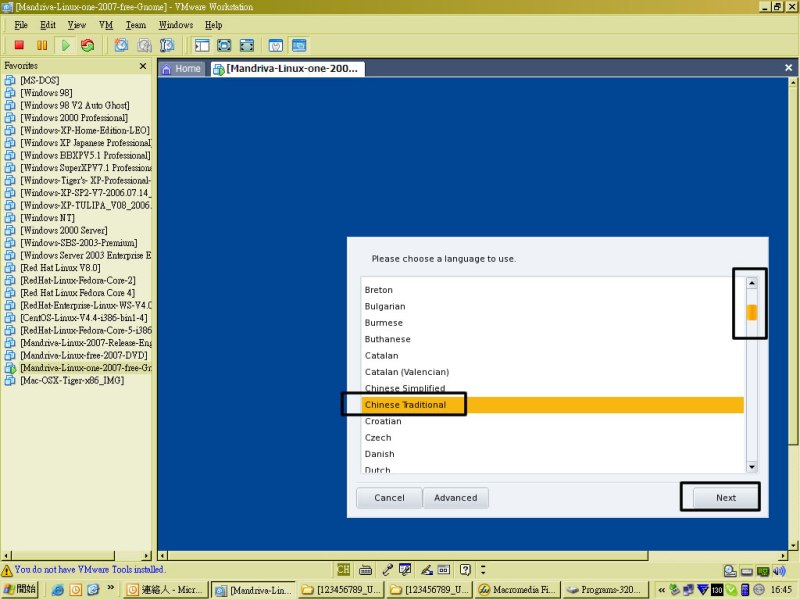Select [Red Hat Linux Fedora Core 4] favorite
800x600 pixels.
click(x=78, y=293)
